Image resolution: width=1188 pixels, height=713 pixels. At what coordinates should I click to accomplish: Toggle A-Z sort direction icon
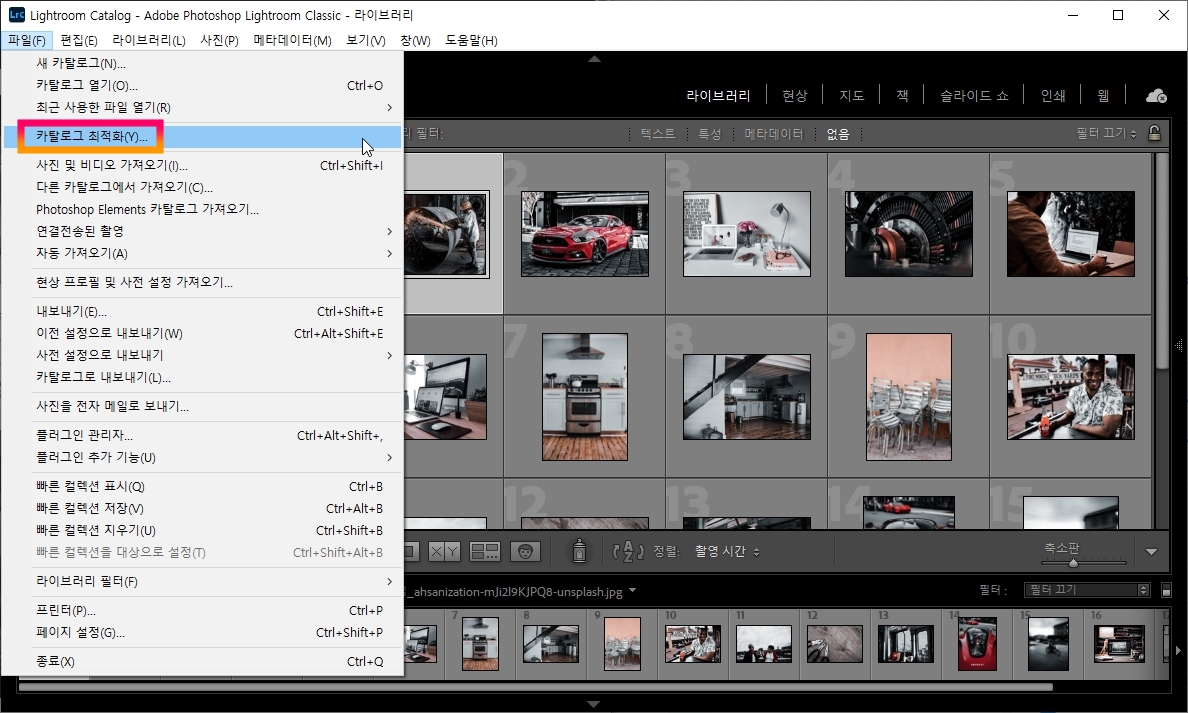[628, 552]
